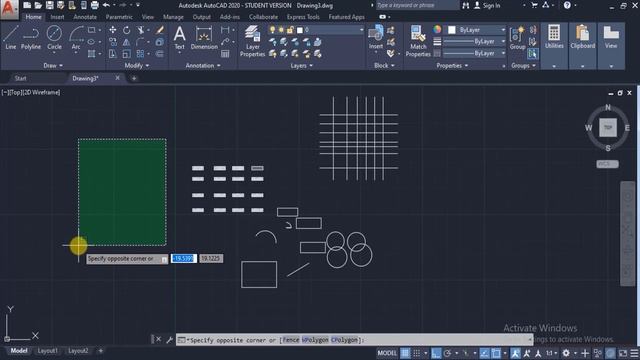Click the keyword search field
This screenshot has width=640, height=360.
pos(417,5)
